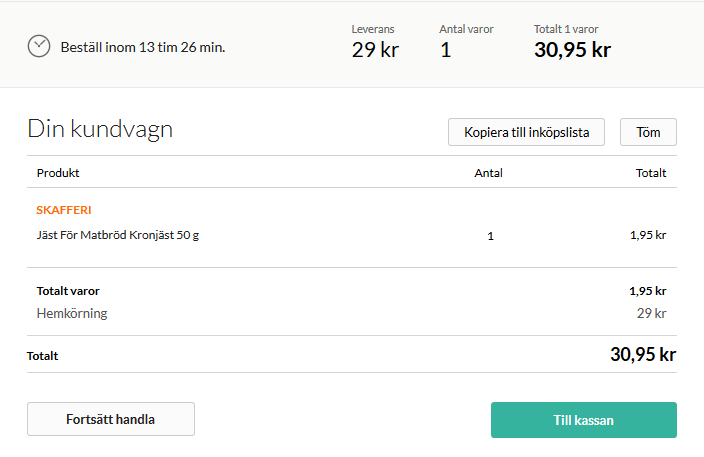This screenshot has height=457, width=704.
Task: Click the Produkt column header
Action: click(58, 173)
